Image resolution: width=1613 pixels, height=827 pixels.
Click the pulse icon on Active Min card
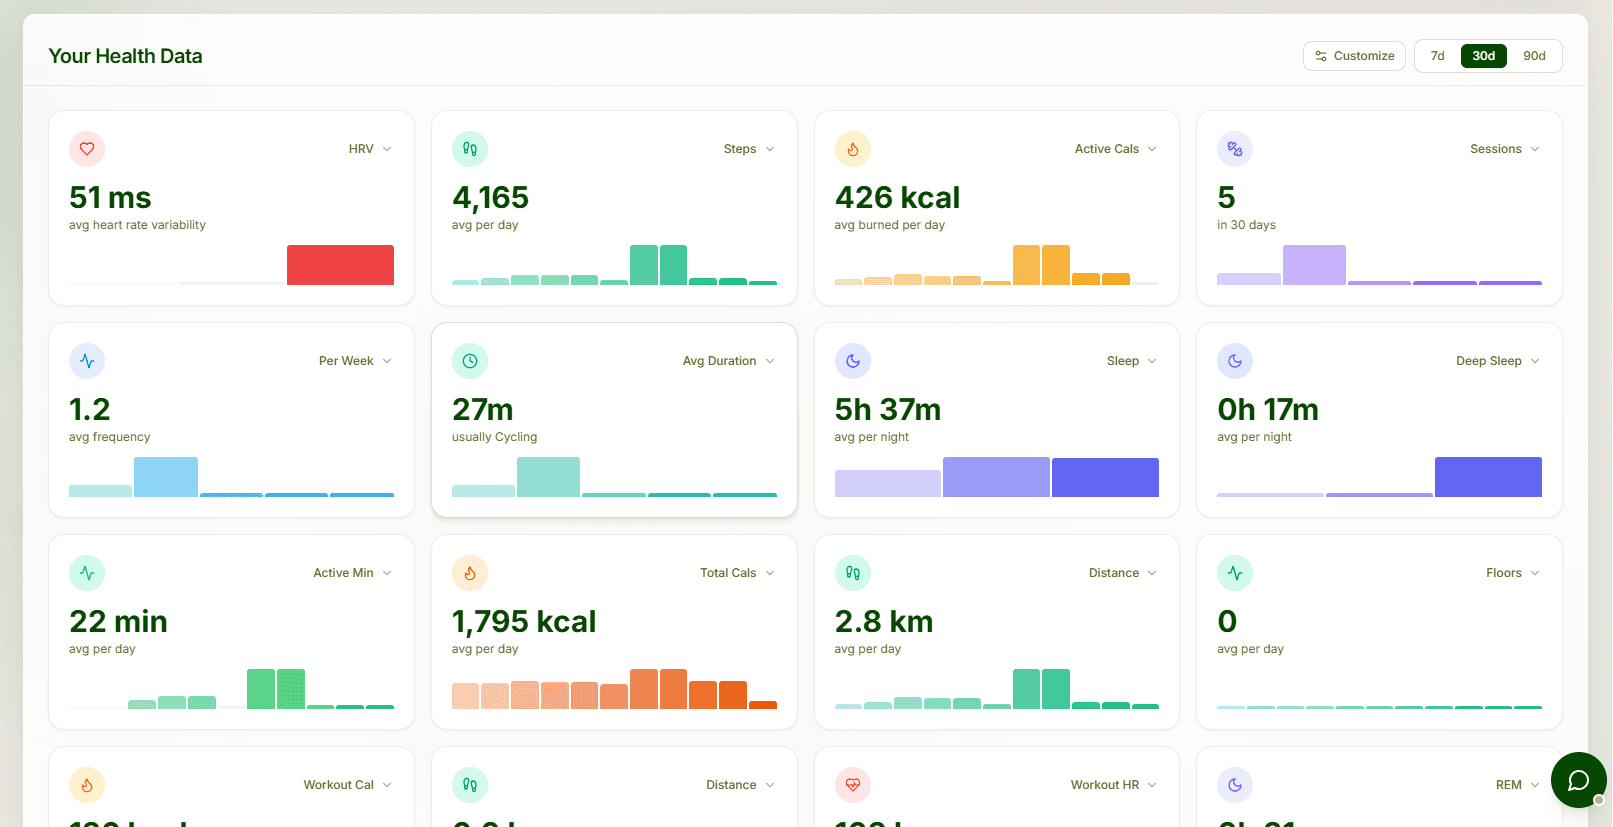click(87, 573)
